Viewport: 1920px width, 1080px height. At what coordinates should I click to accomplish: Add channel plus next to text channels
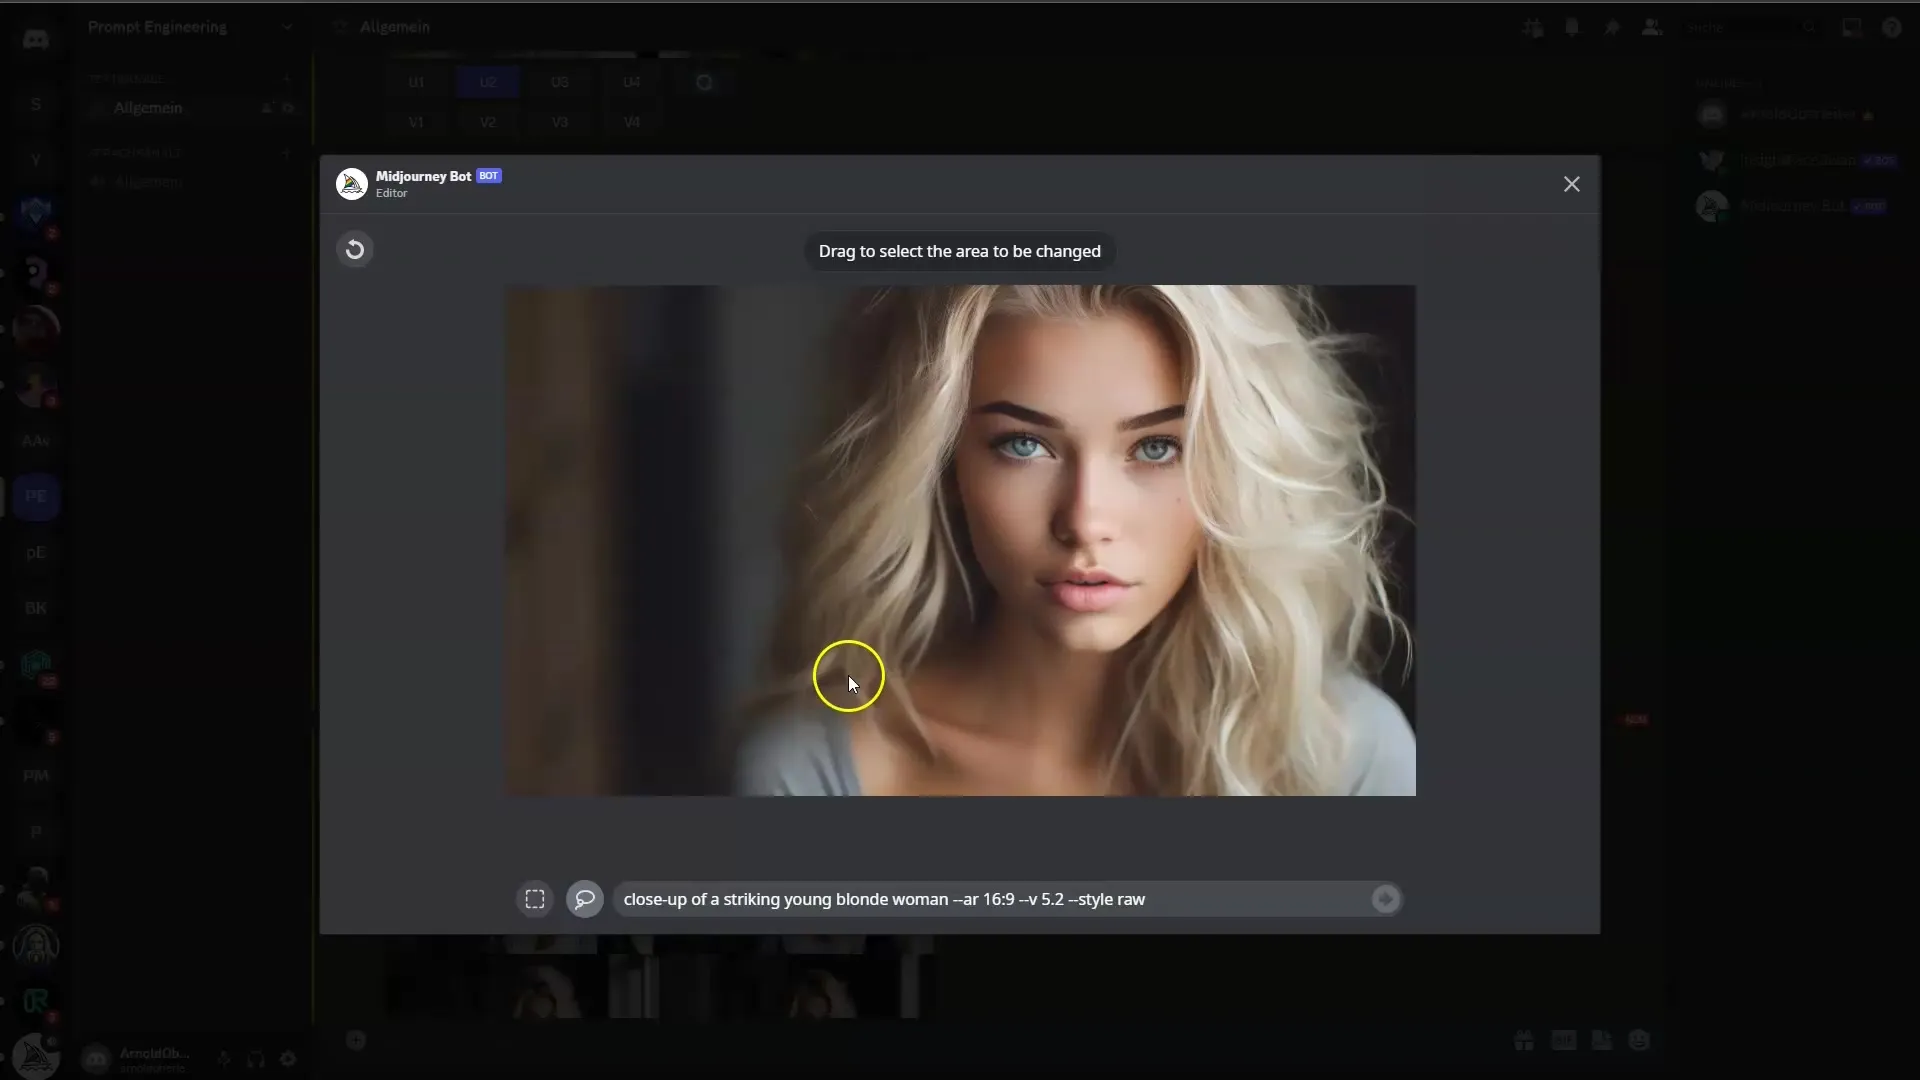tap(286, 78)
